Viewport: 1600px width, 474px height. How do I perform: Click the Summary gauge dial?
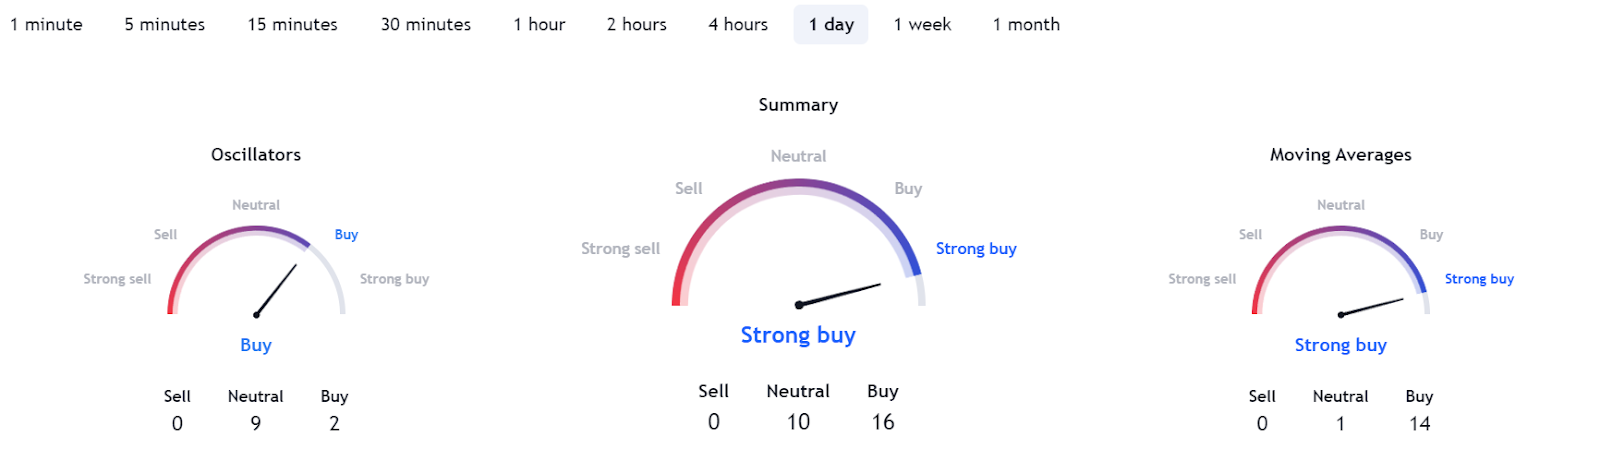tap(798, 250)
